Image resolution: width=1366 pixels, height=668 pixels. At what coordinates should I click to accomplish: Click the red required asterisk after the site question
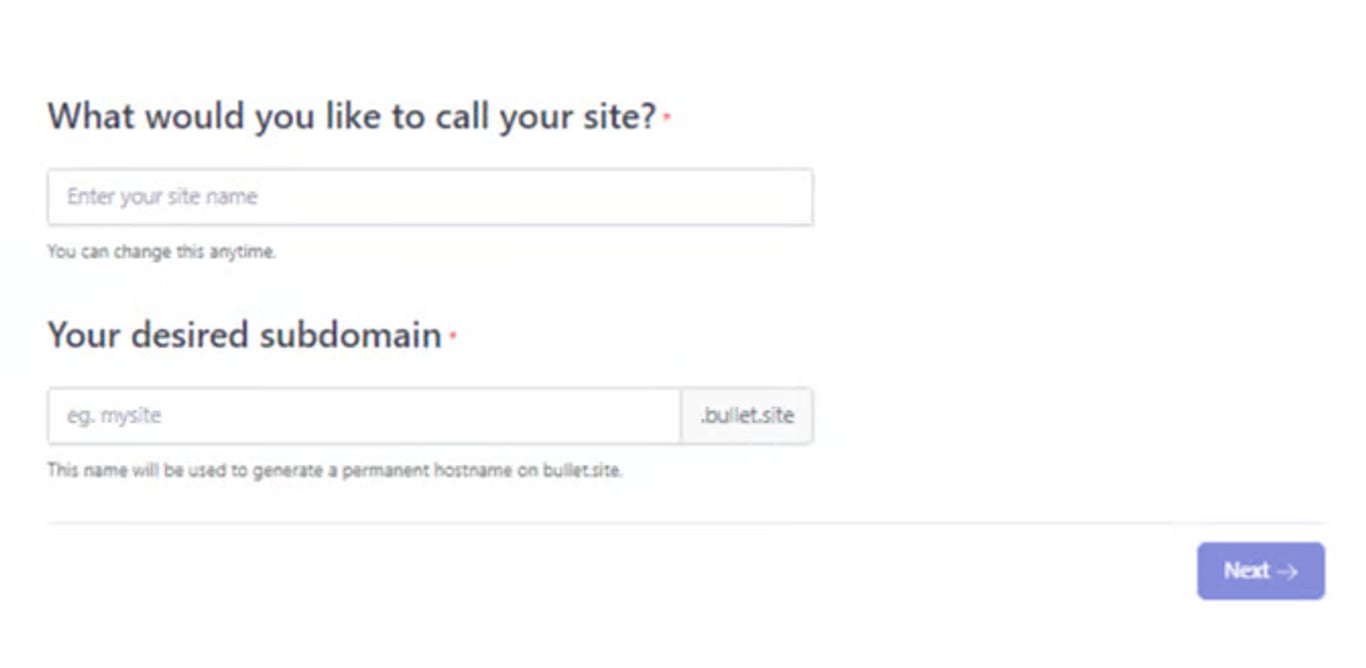(667, 118)
